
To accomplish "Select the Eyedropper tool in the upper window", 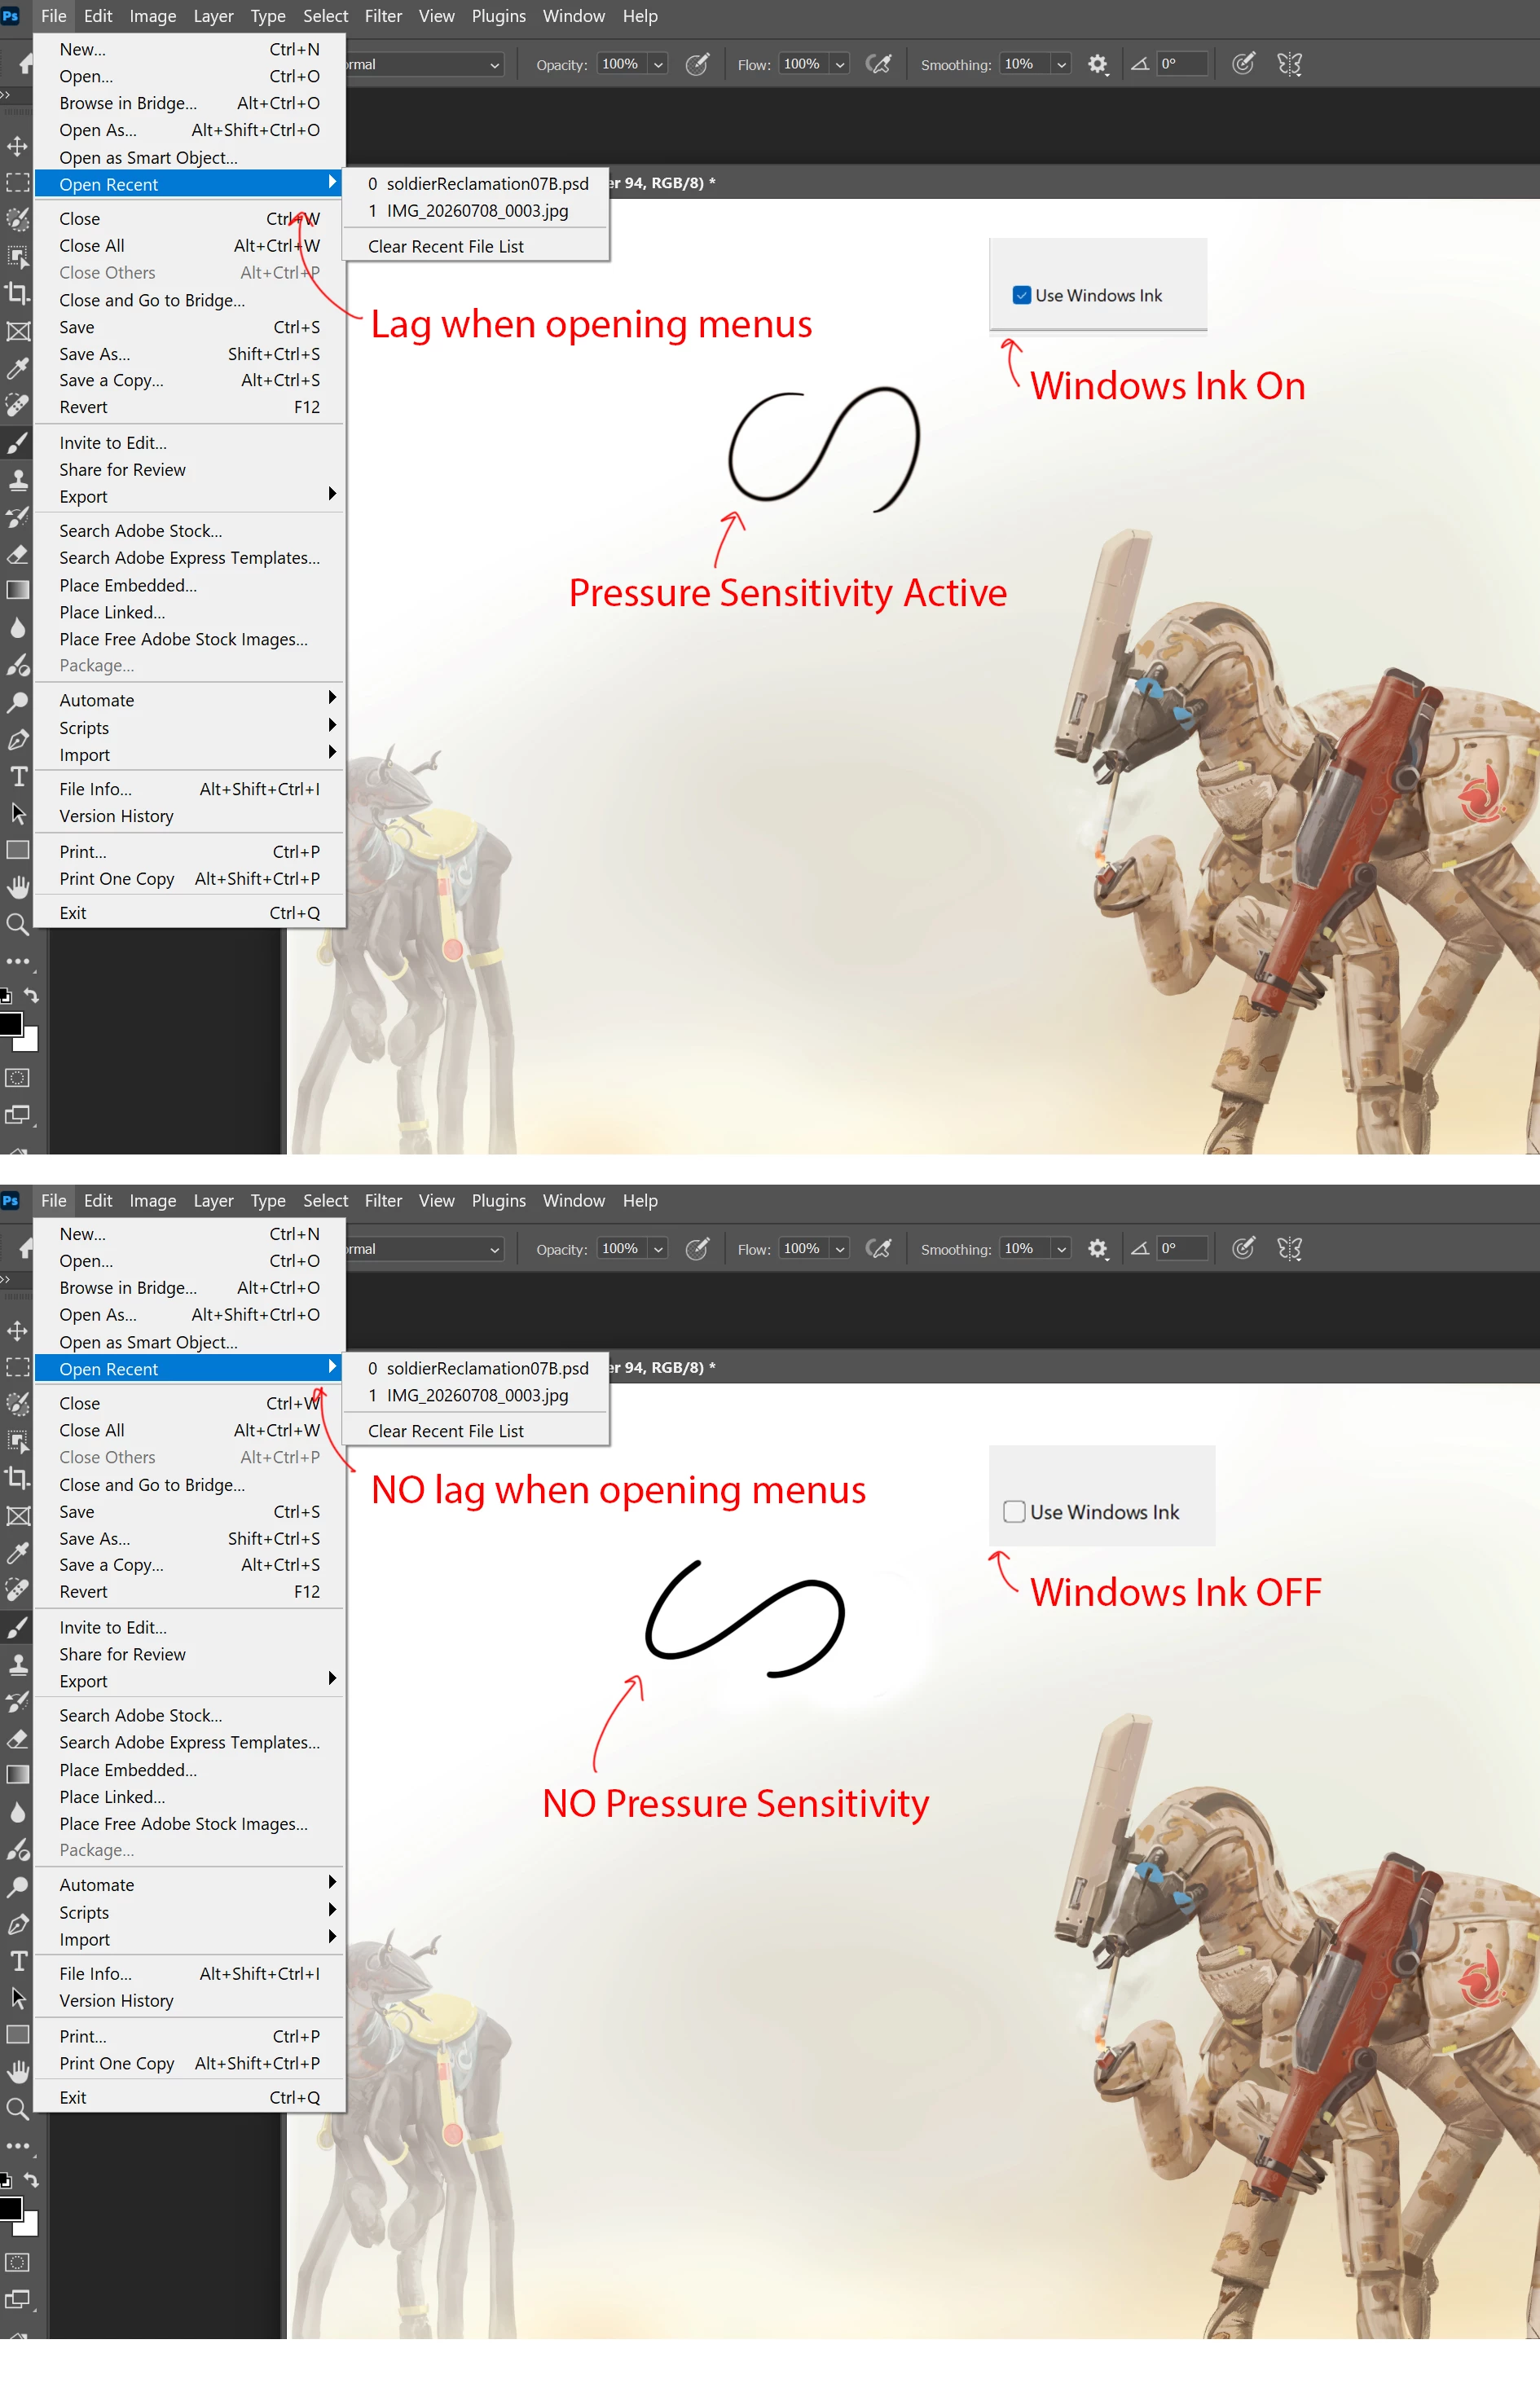I will (x=17, y=368).
